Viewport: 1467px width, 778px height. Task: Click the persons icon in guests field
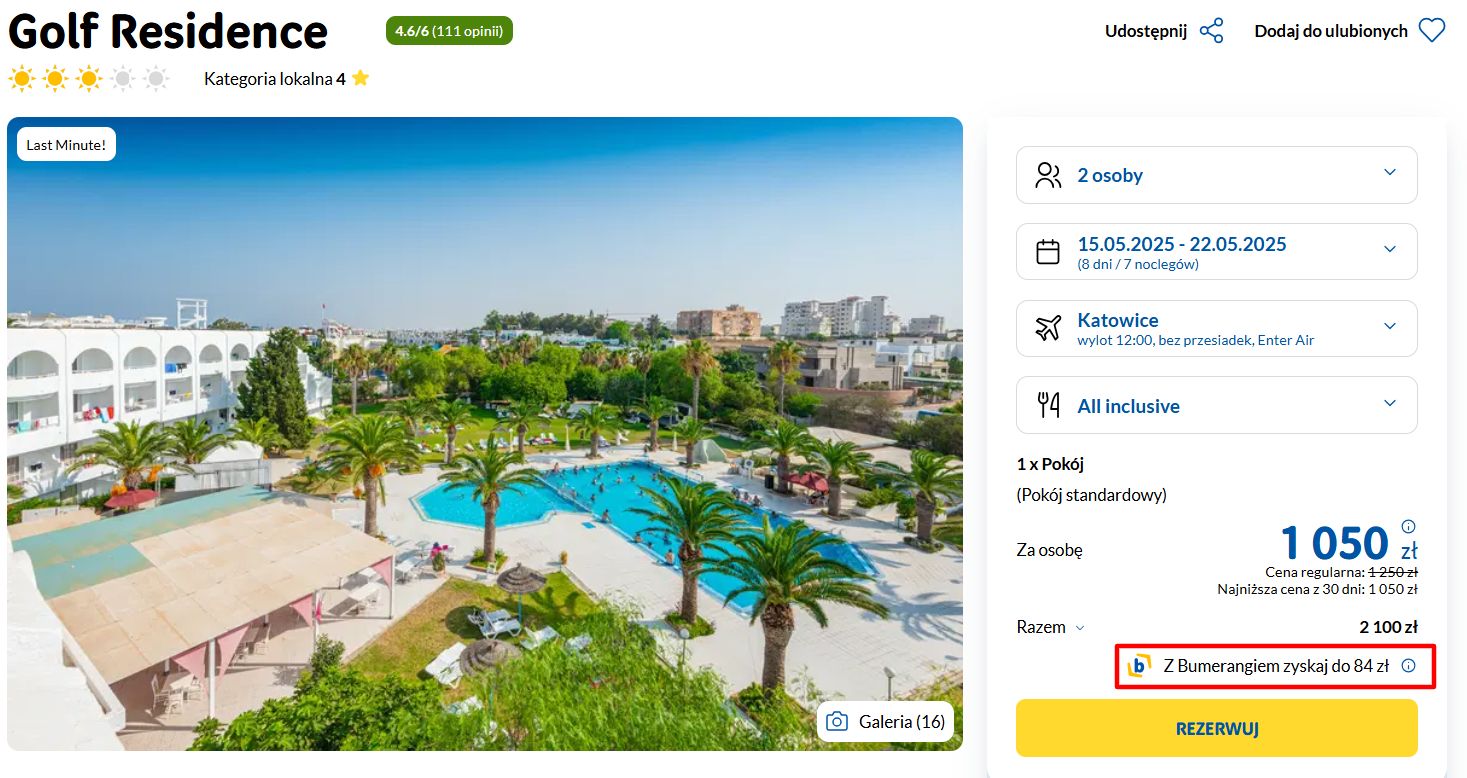[x=1048, y=175]
